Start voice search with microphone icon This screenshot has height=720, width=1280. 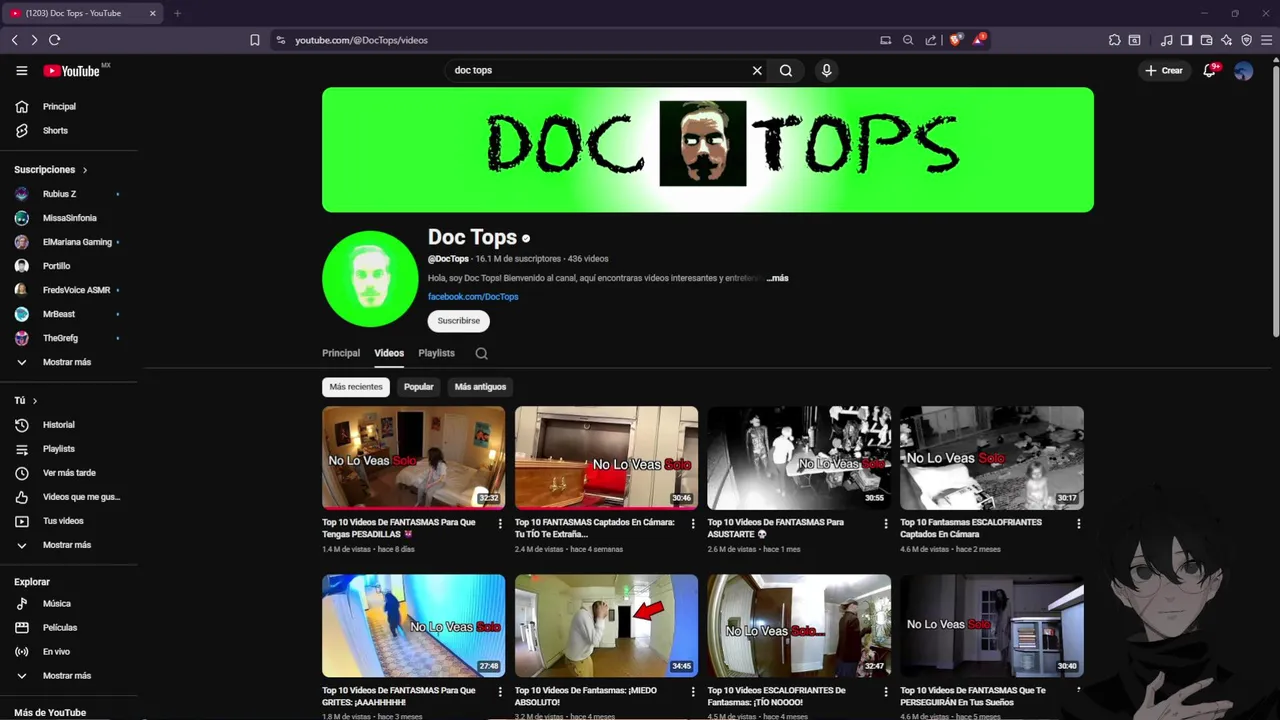click(x=826, y=71)
